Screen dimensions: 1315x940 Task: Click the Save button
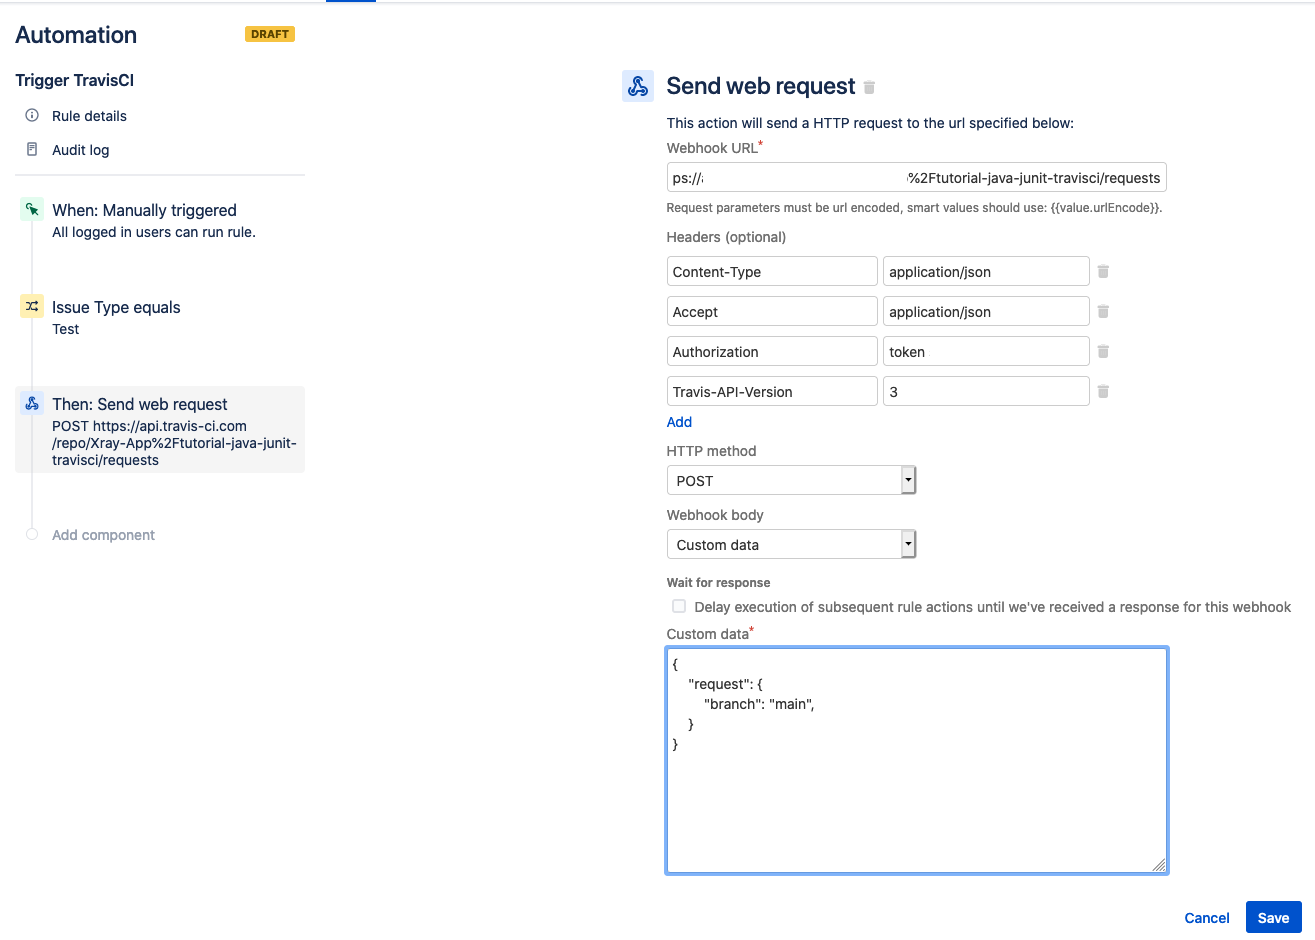pyautogui.click(x=1273, y=918)
